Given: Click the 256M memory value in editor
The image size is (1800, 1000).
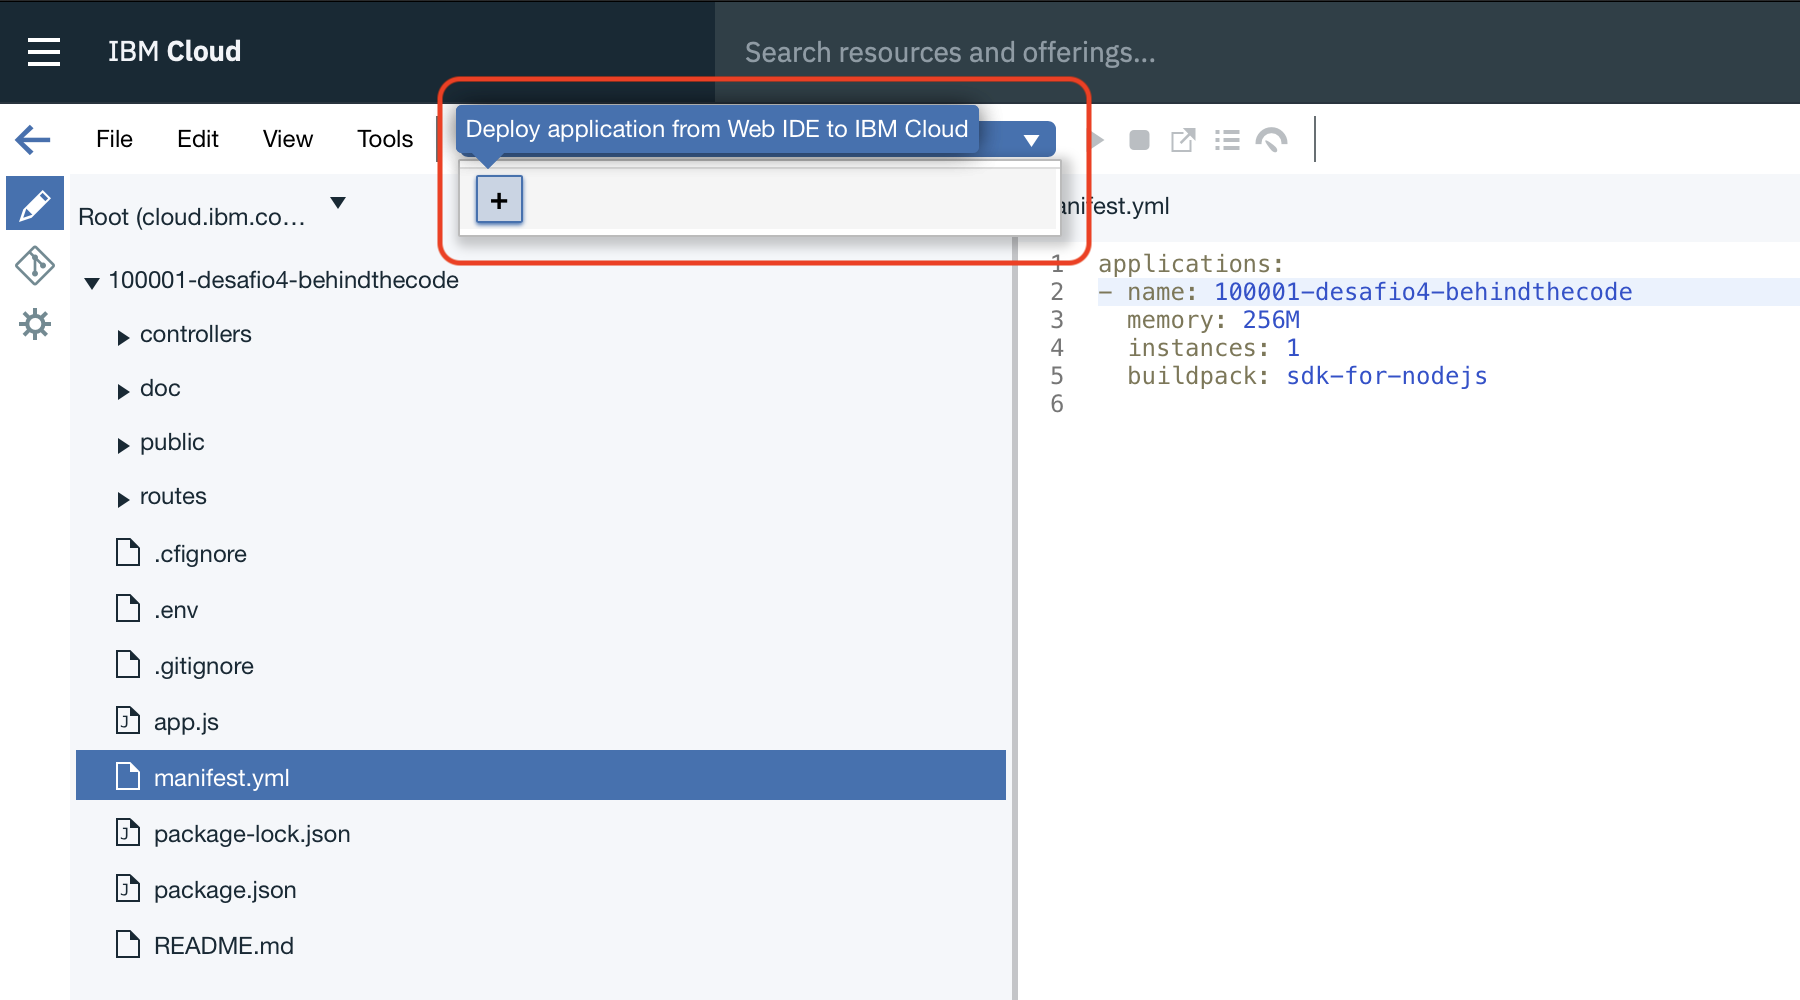Looking at the screenshot, I should pyautogui.click(x=1271, y=320).
